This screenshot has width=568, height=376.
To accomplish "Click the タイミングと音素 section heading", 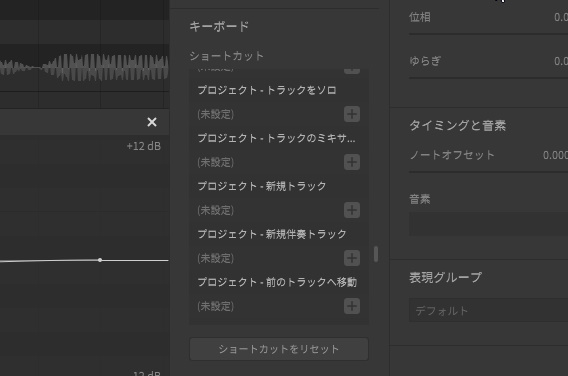I will click(458, 126).
